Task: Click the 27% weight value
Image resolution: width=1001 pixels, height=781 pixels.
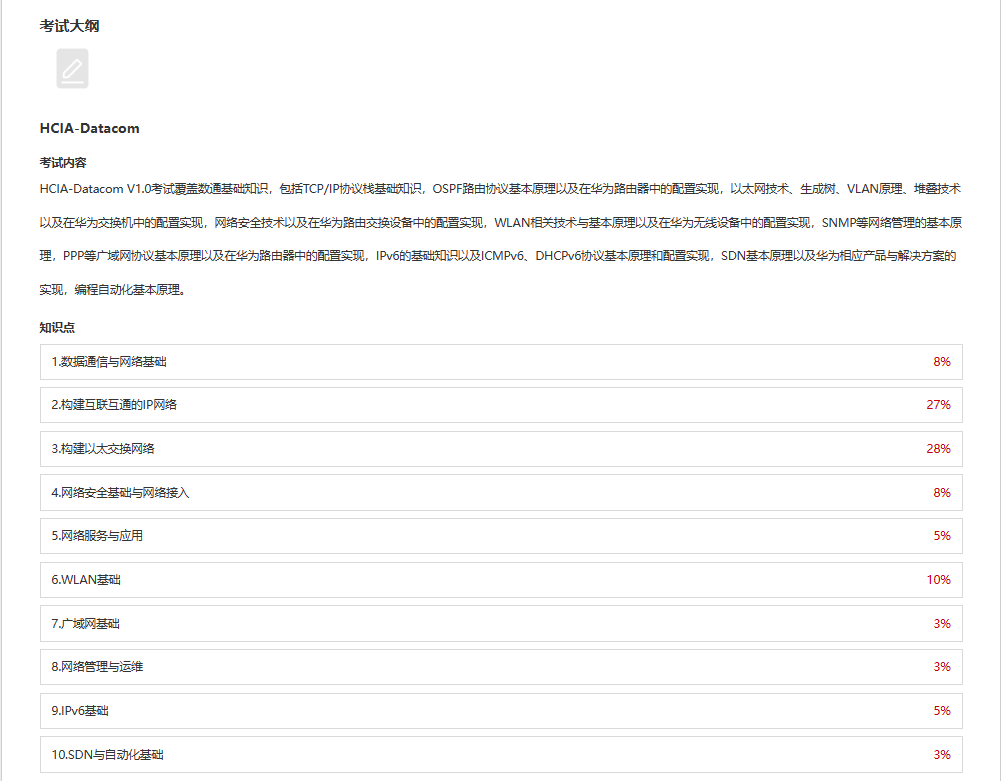Action: (938, 405)
